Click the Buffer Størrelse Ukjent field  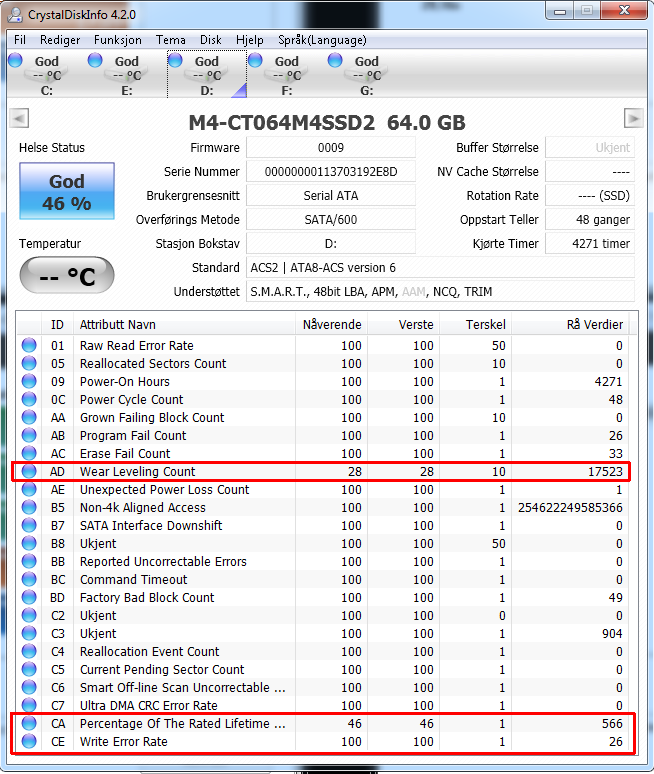point(590,148)
